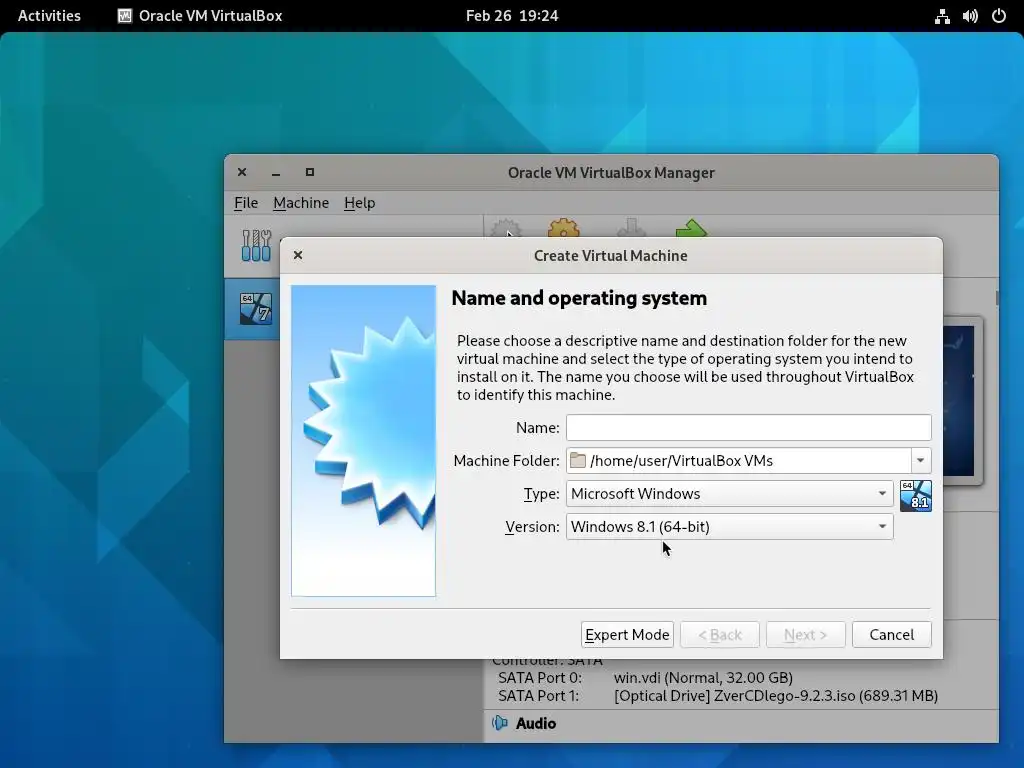Click the Settings gear toolbar icon
This screenshot has height=768, width=1024.
point(564,228)
